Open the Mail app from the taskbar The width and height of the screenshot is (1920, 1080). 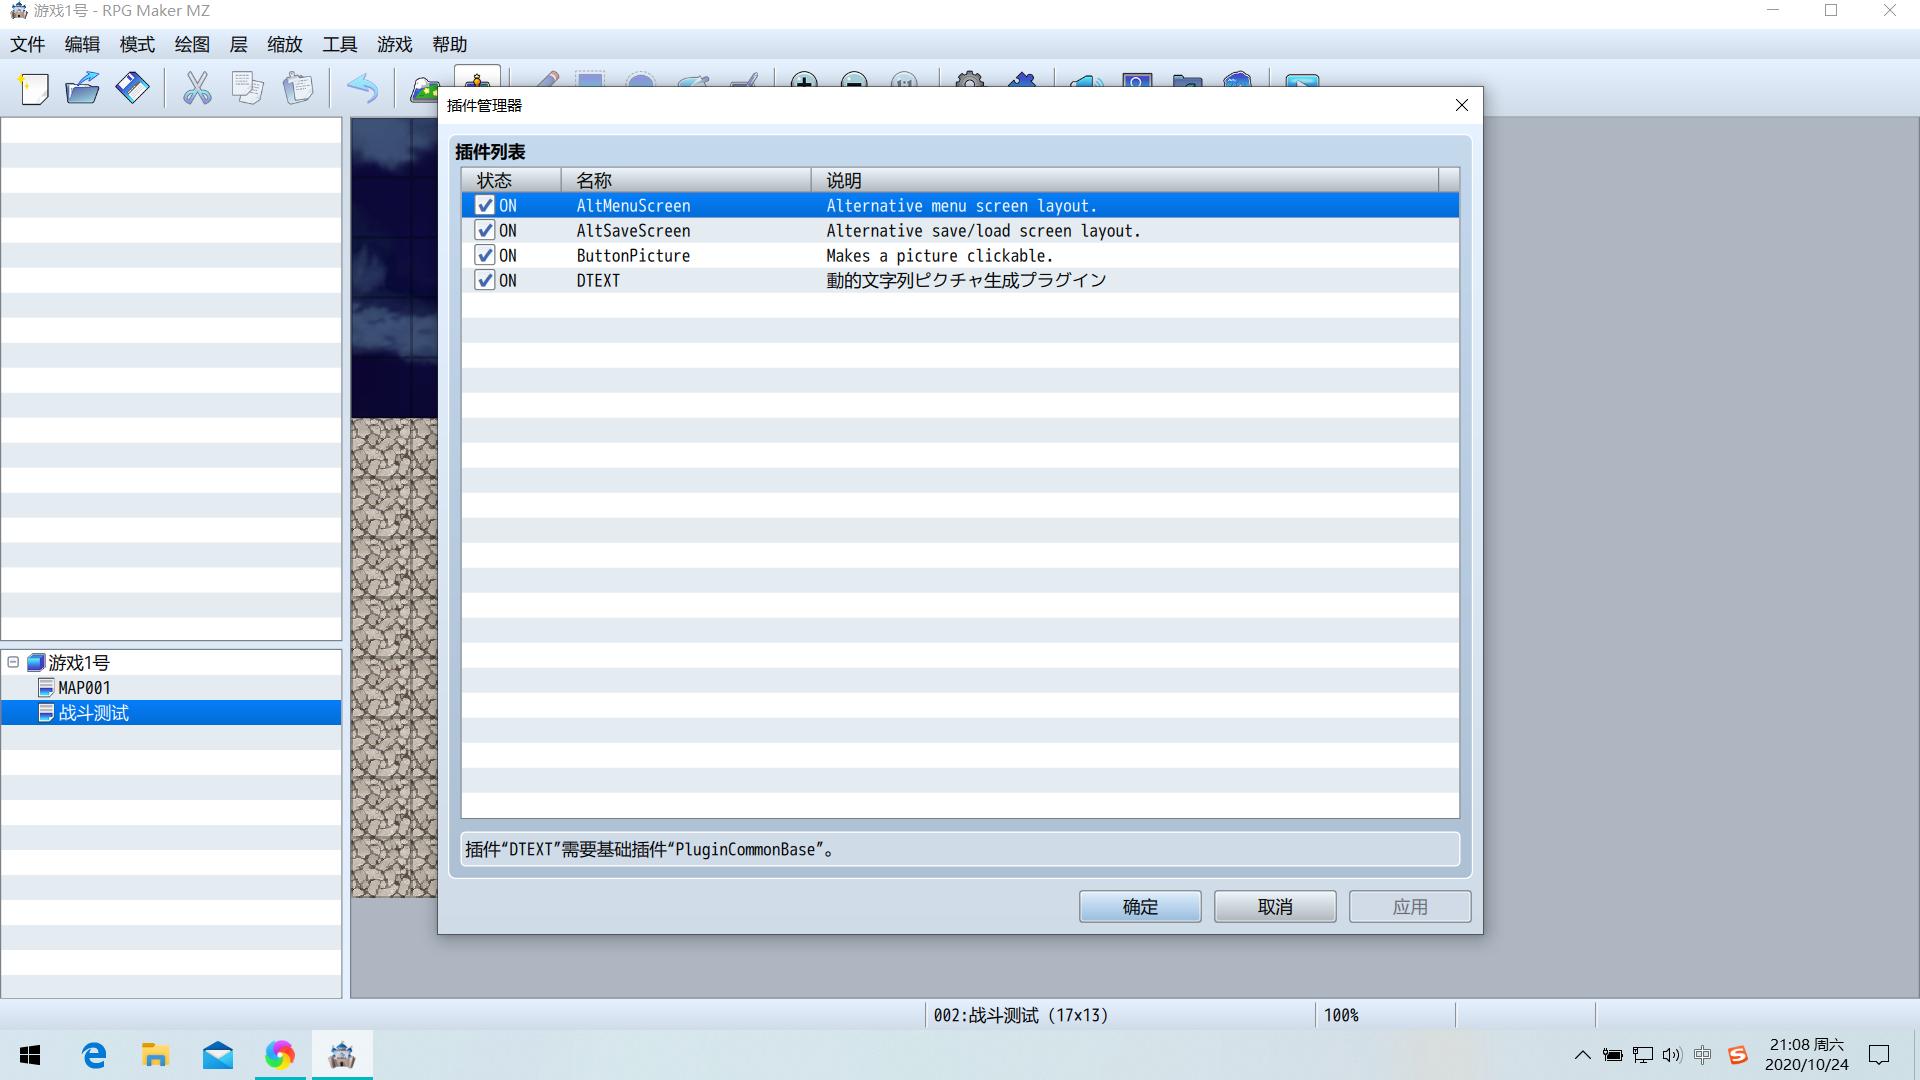(x=217, y=1055)
